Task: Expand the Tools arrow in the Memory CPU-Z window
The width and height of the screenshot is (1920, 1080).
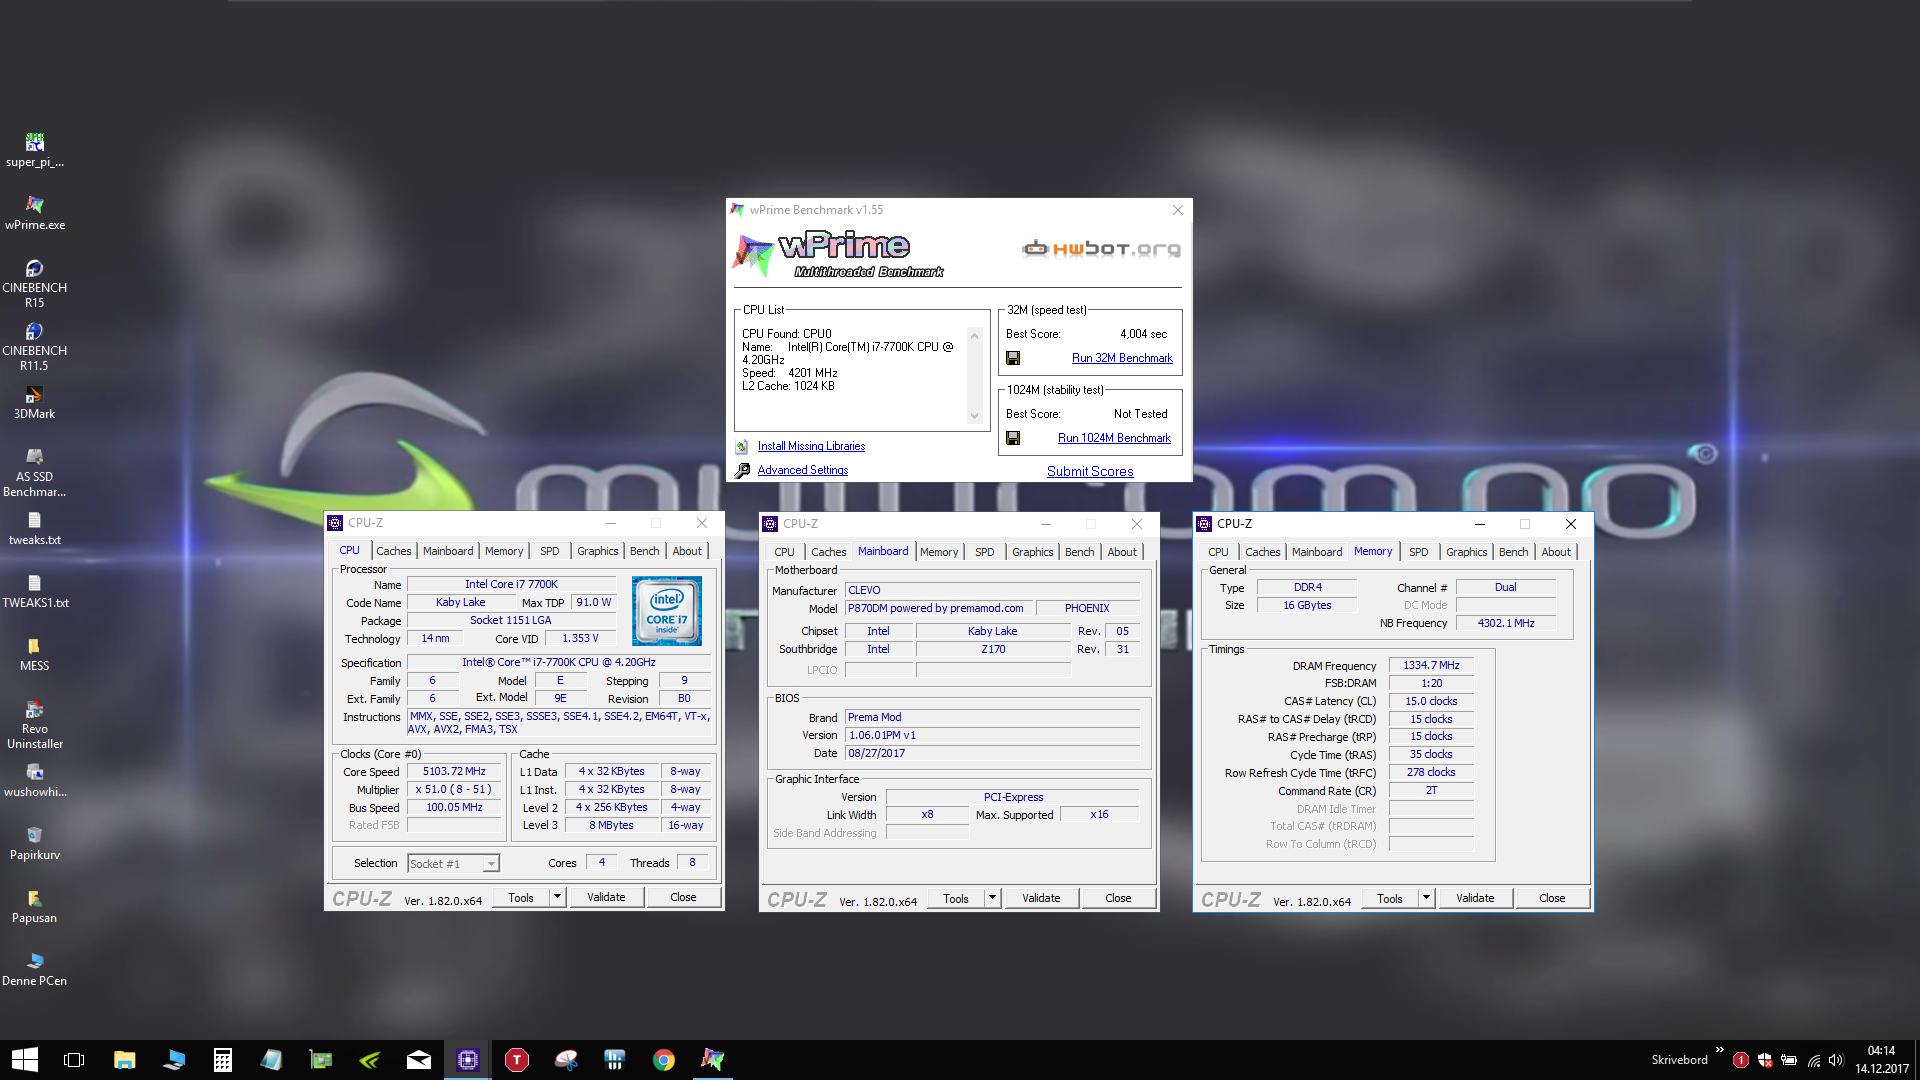Action: coord(1427,898)
